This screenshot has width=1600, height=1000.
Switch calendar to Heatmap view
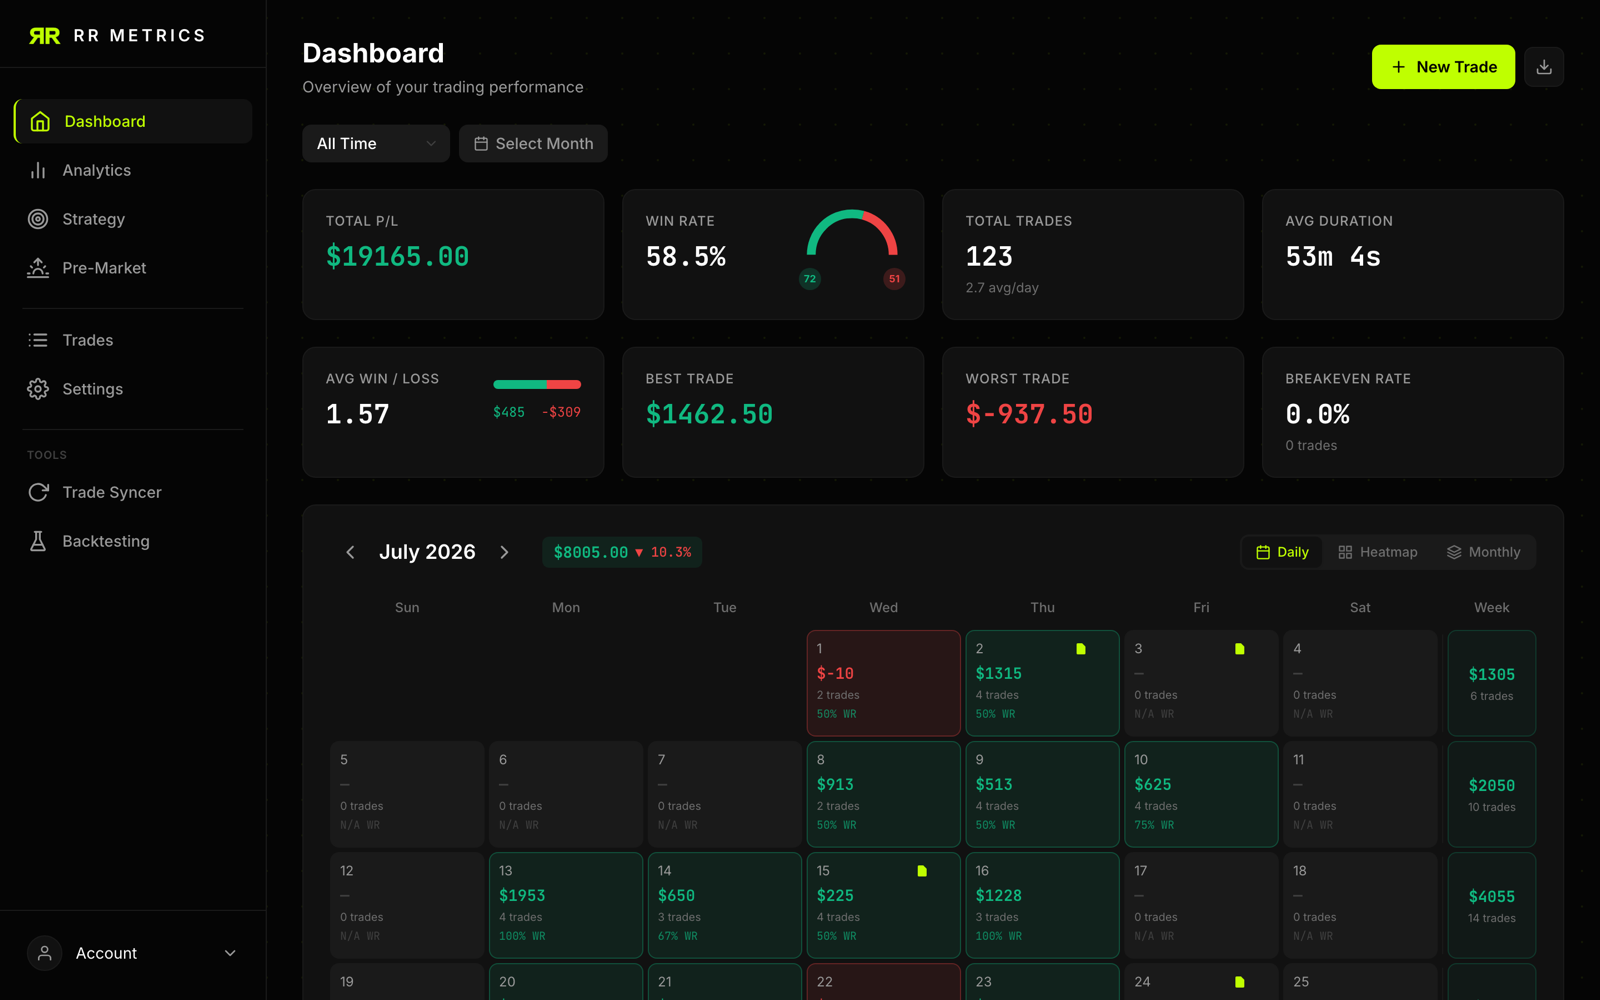click(1378, 552)
